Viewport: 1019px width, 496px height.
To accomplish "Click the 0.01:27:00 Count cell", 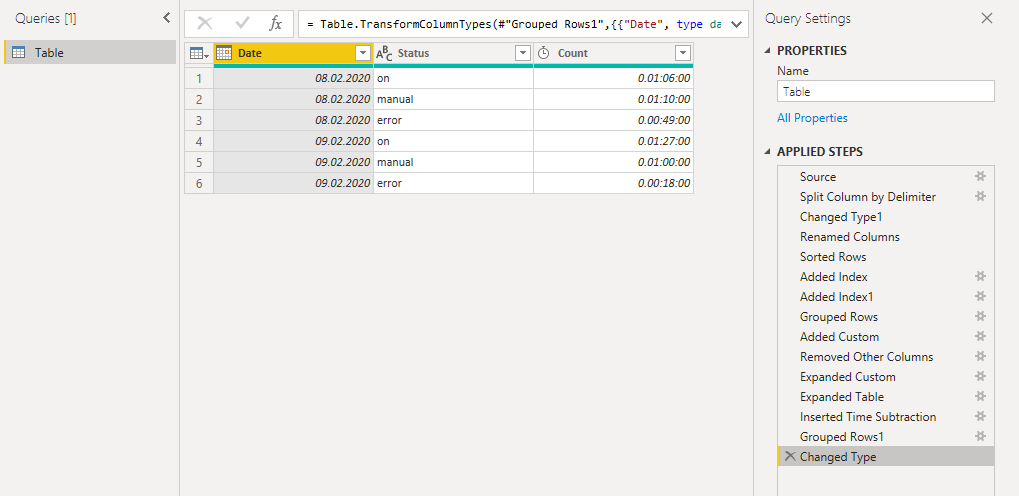I will tap(613, 141).
